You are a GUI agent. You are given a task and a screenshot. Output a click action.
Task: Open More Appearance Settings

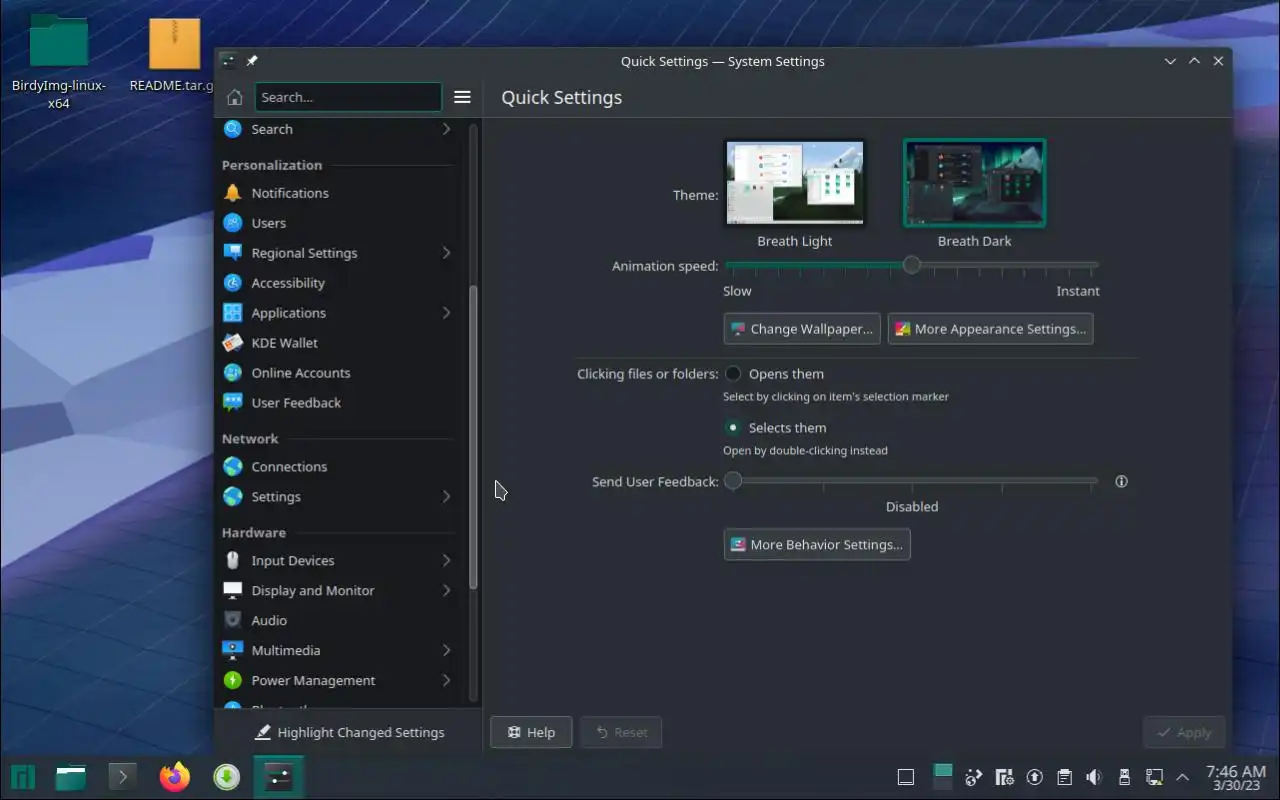point(990,329)
